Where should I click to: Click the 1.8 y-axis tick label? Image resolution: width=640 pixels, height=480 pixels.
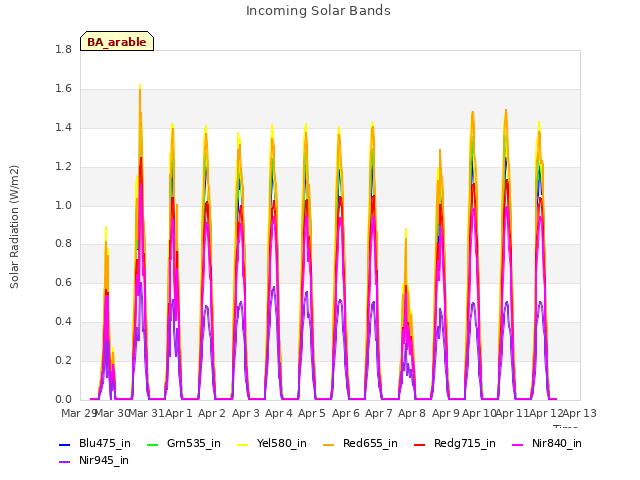click(63, 50)
